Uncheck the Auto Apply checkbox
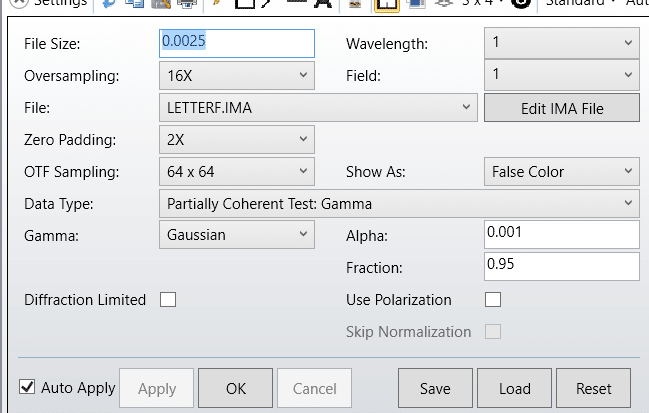Image resolution: width=649 pixels, height=413 pixels. point(28,388)
